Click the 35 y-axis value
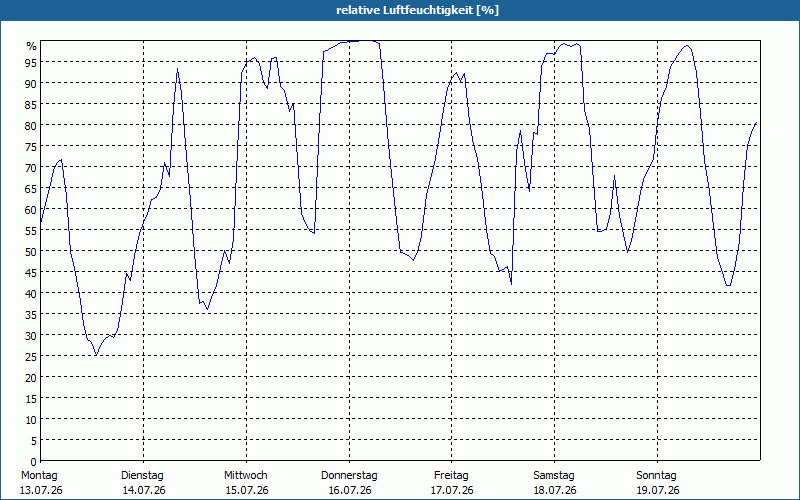 pyautogui.click(x=31, y=314)
